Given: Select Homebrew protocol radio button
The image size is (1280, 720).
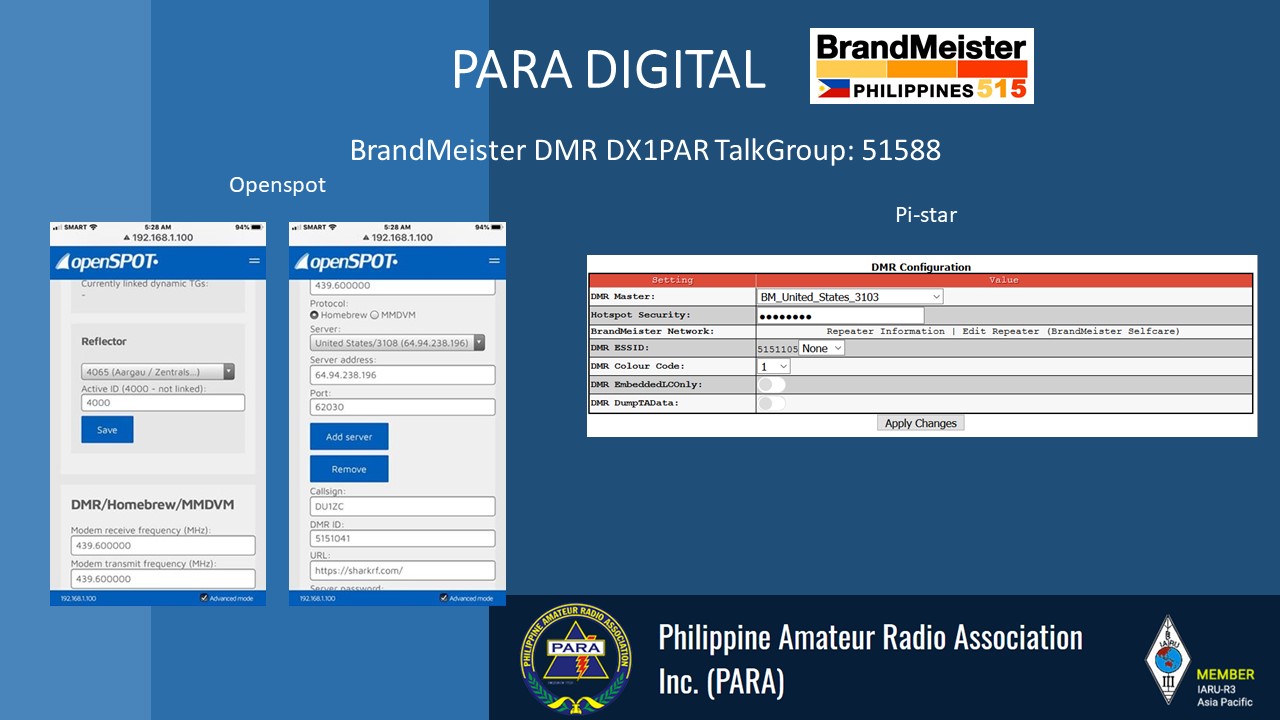Looking at the screenshot, I should click(315, 315).
